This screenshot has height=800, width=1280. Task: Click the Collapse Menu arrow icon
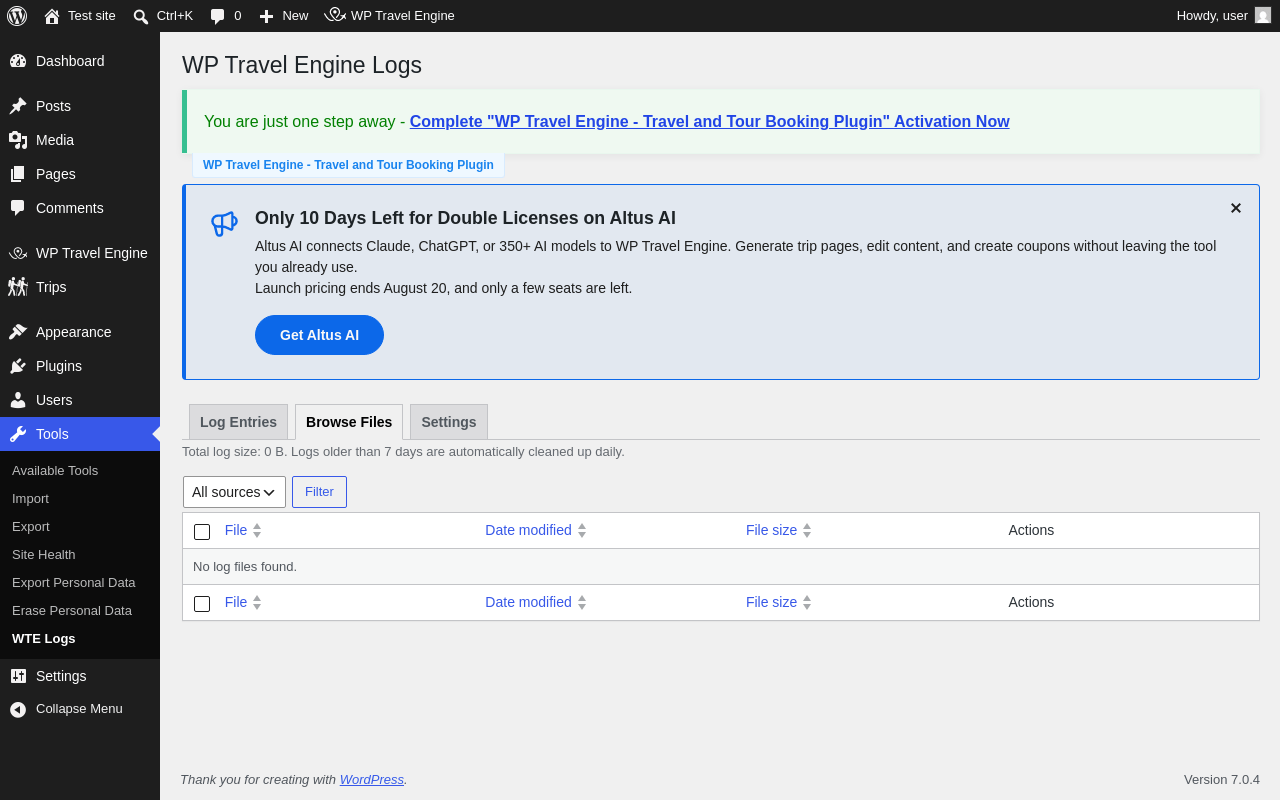(18, 709)
